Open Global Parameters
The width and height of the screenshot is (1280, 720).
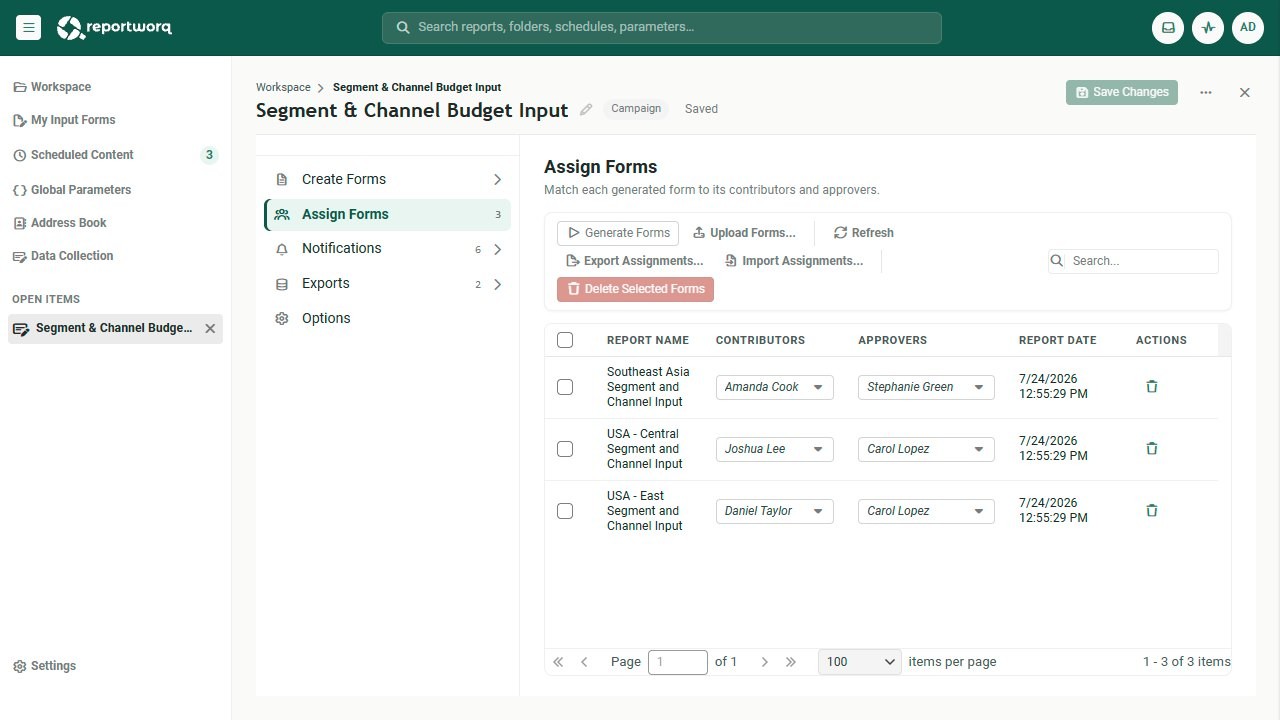click(x=72, y=190)
